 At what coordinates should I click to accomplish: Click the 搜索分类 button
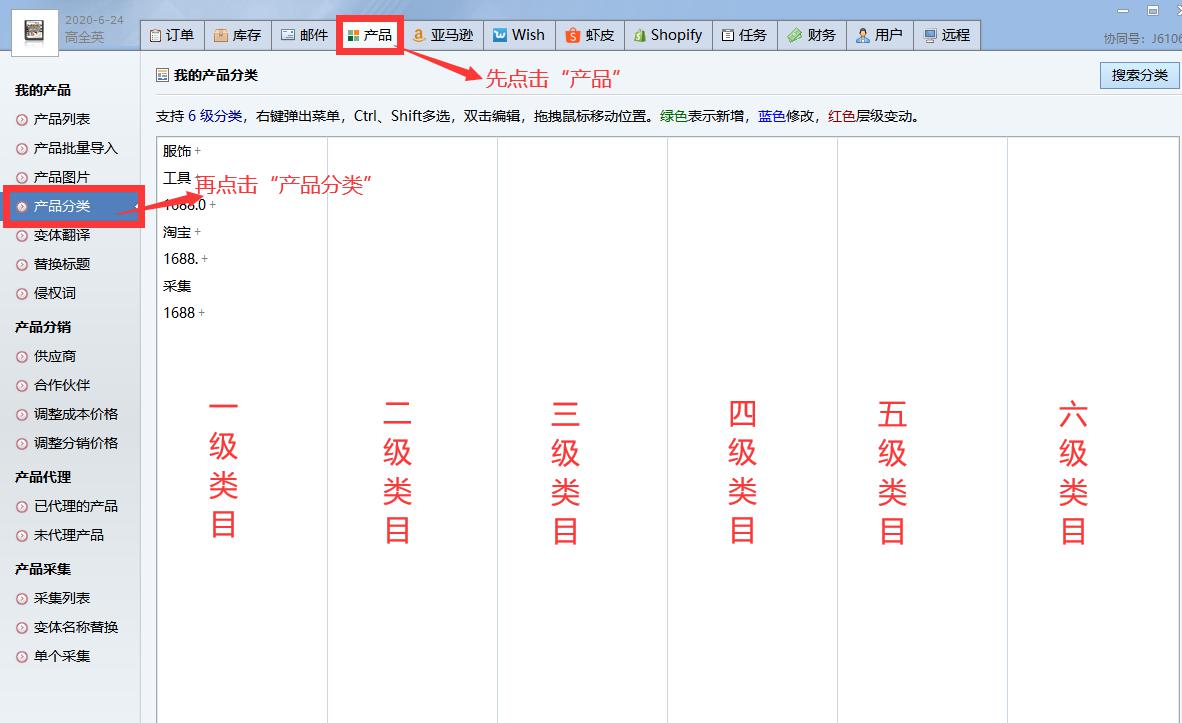1139,75
